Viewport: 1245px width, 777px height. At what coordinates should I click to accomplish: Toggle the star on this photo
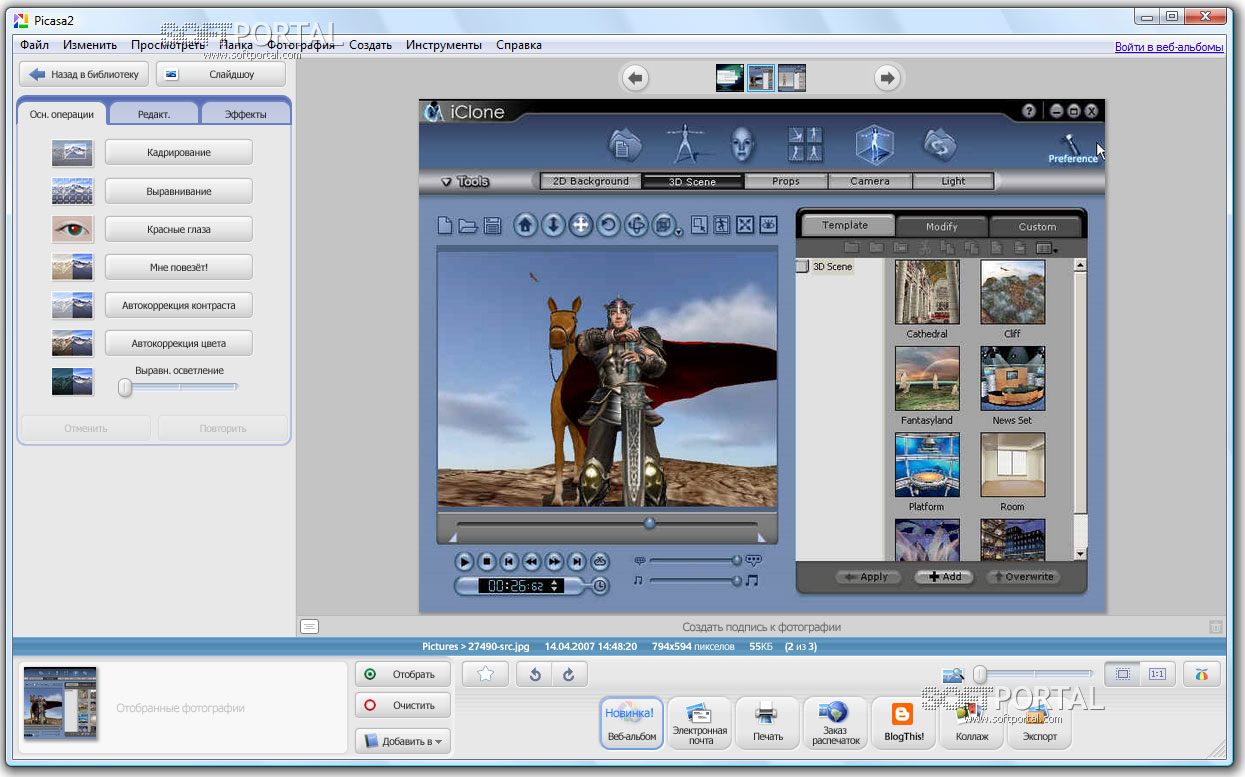pos(486,675)
